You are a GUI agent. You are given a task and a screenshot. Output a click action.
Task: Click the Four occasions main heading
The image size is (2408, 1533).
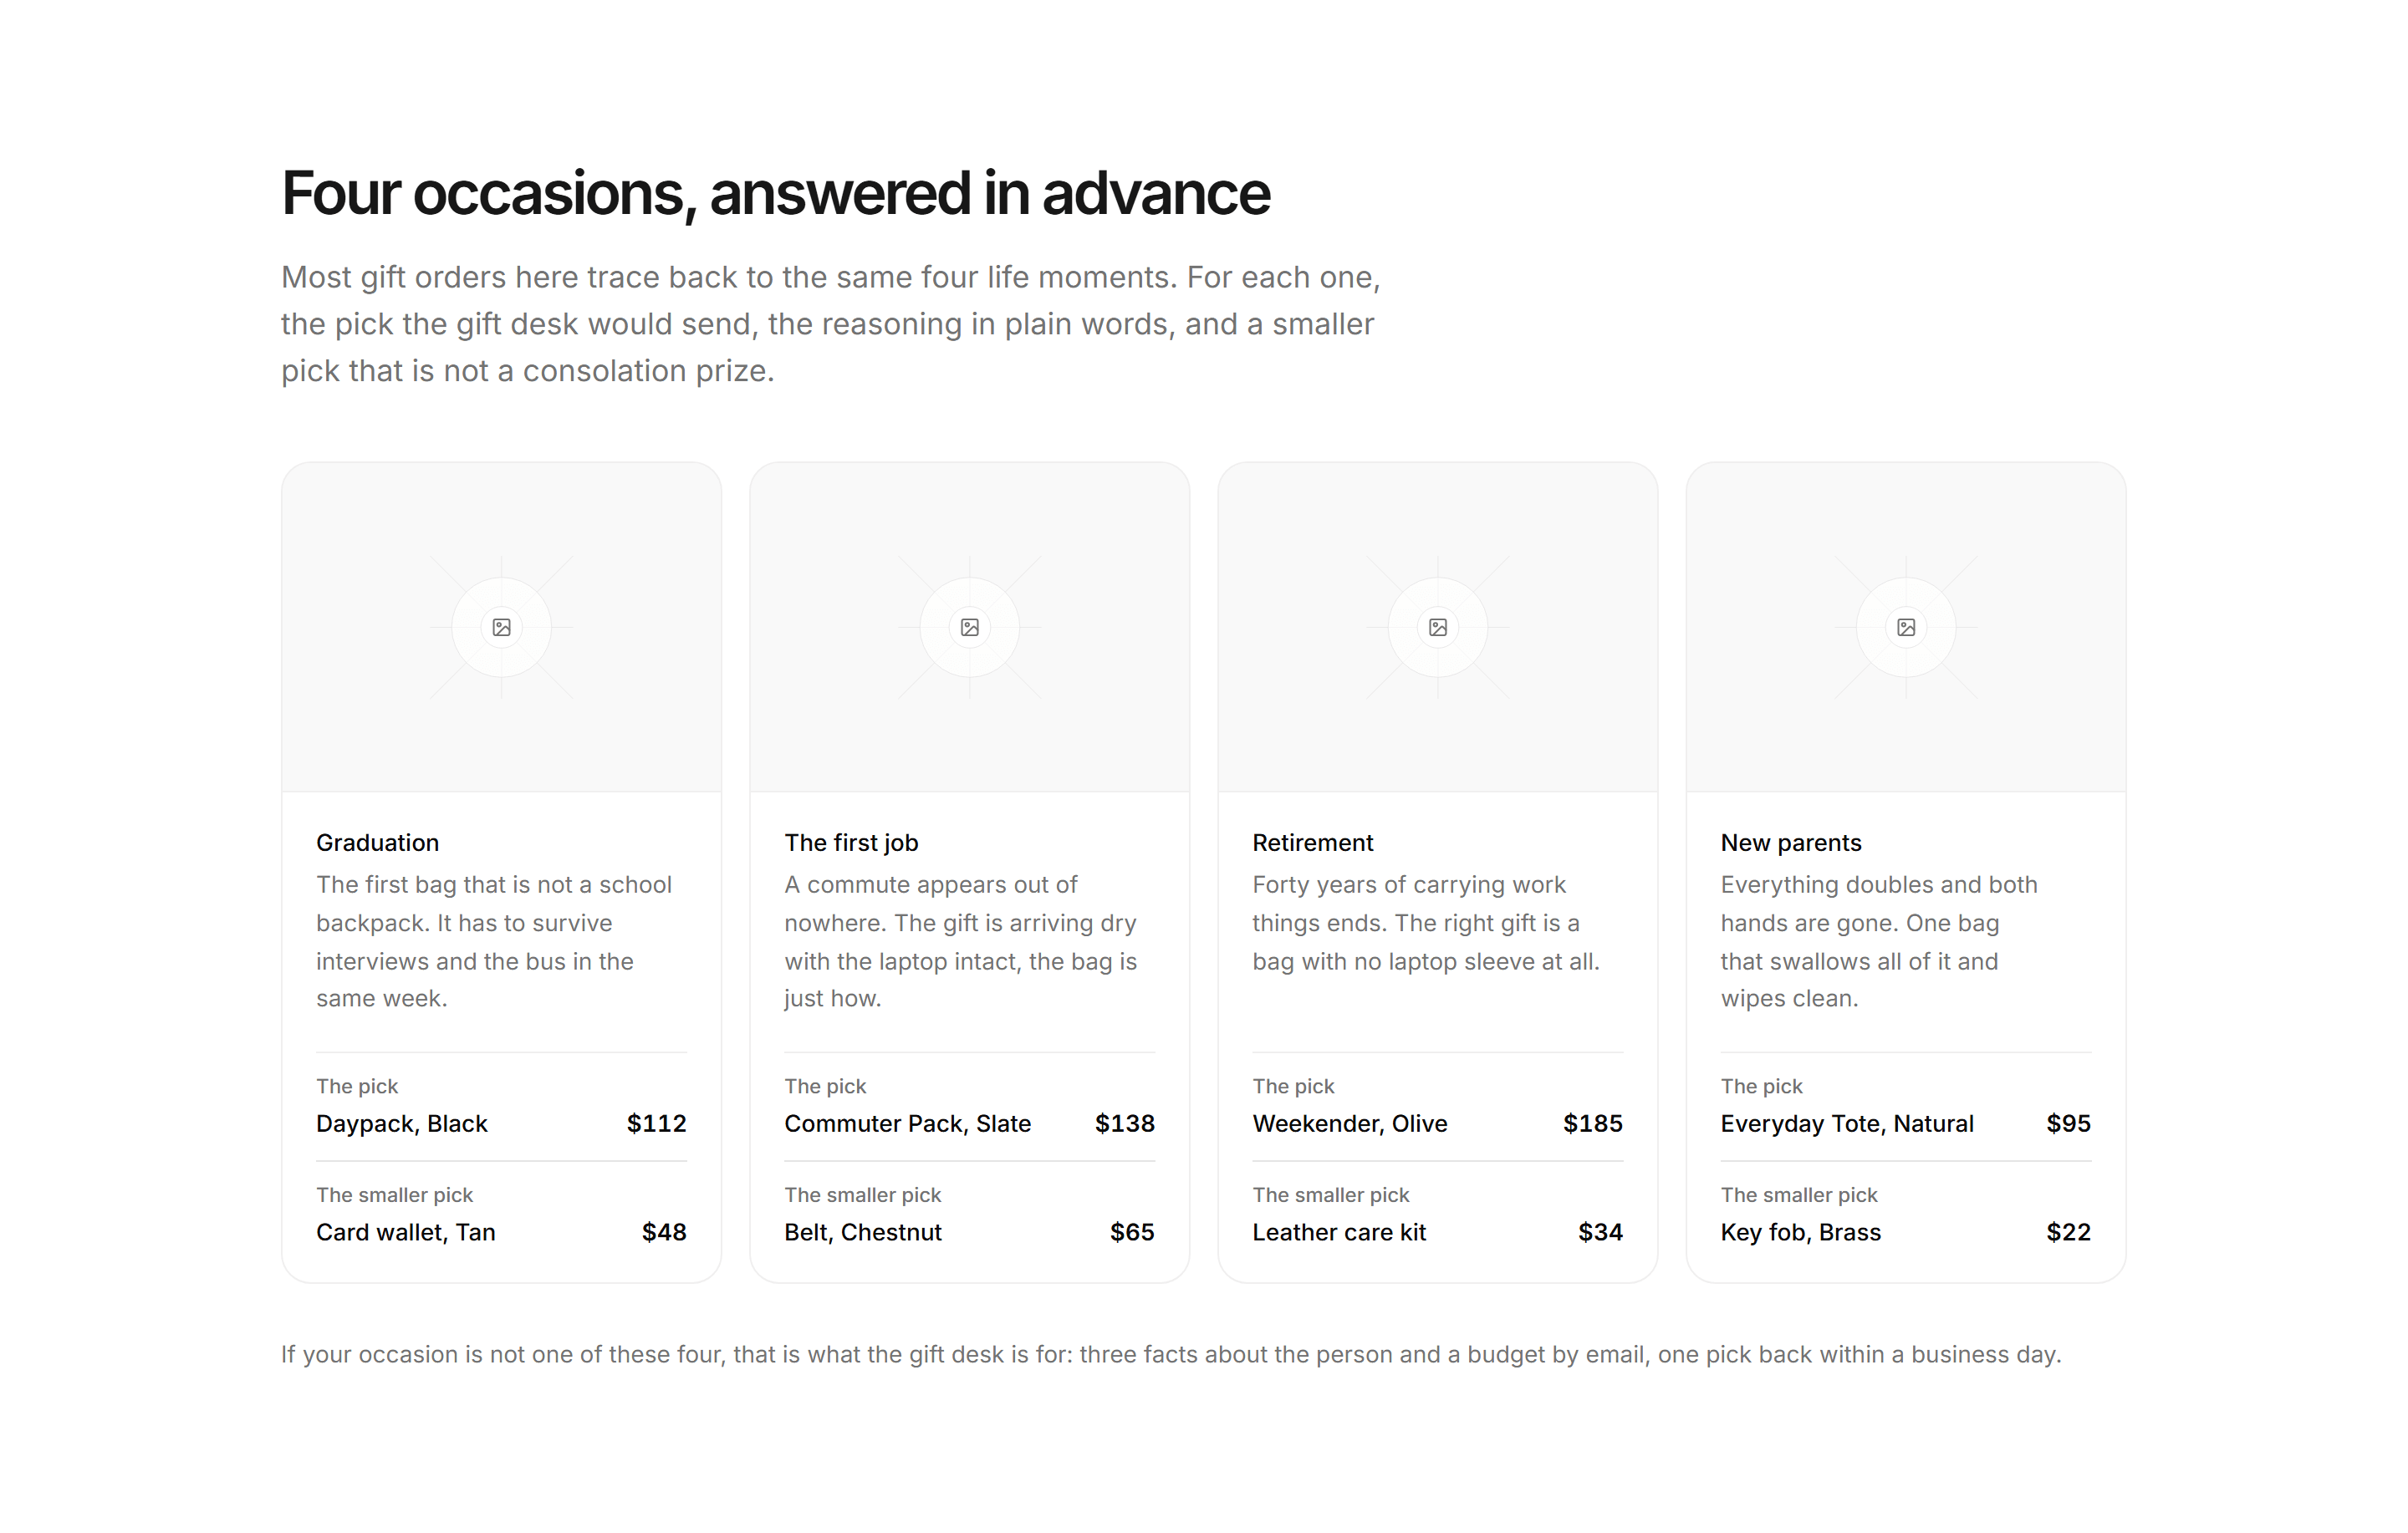775,193
